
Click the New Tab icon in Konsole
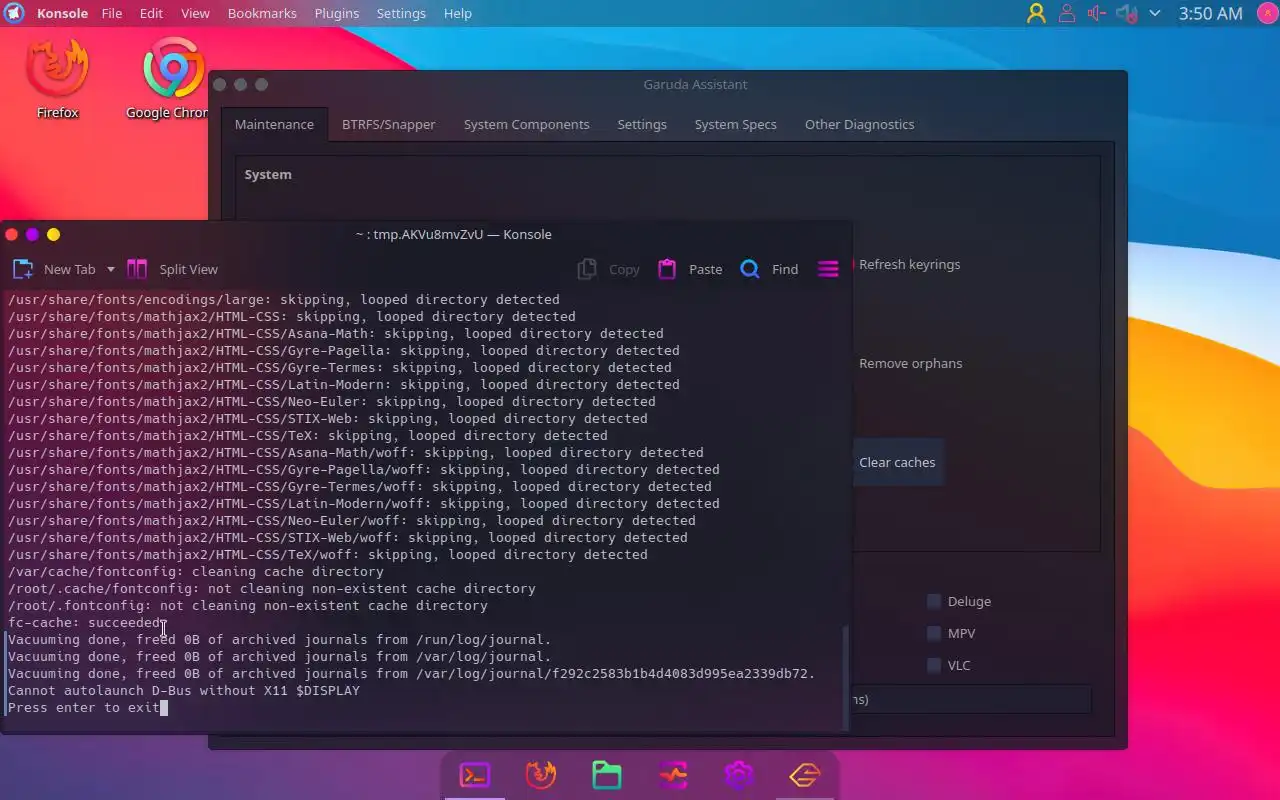[23, 269]
